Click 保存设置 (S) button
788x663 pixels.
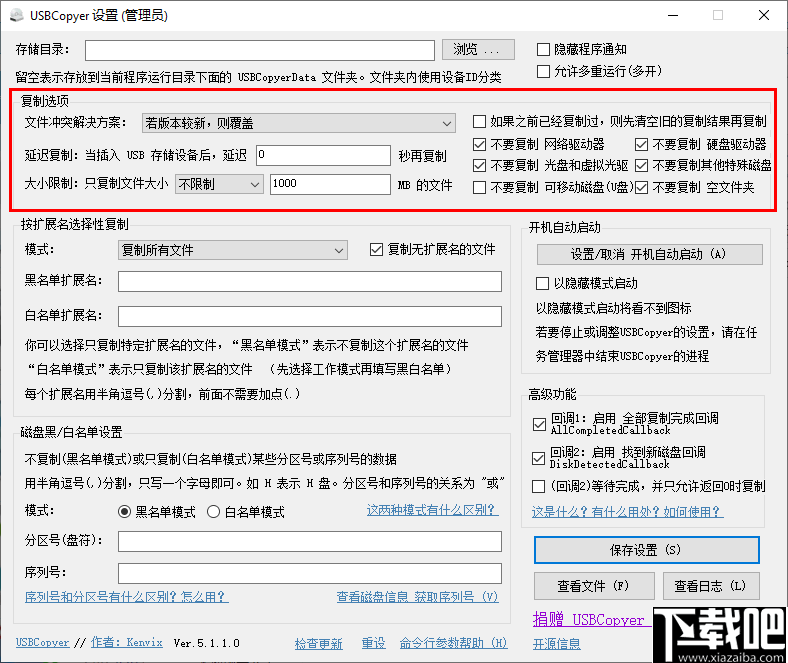pyautogui.click(x=646, y=550)
